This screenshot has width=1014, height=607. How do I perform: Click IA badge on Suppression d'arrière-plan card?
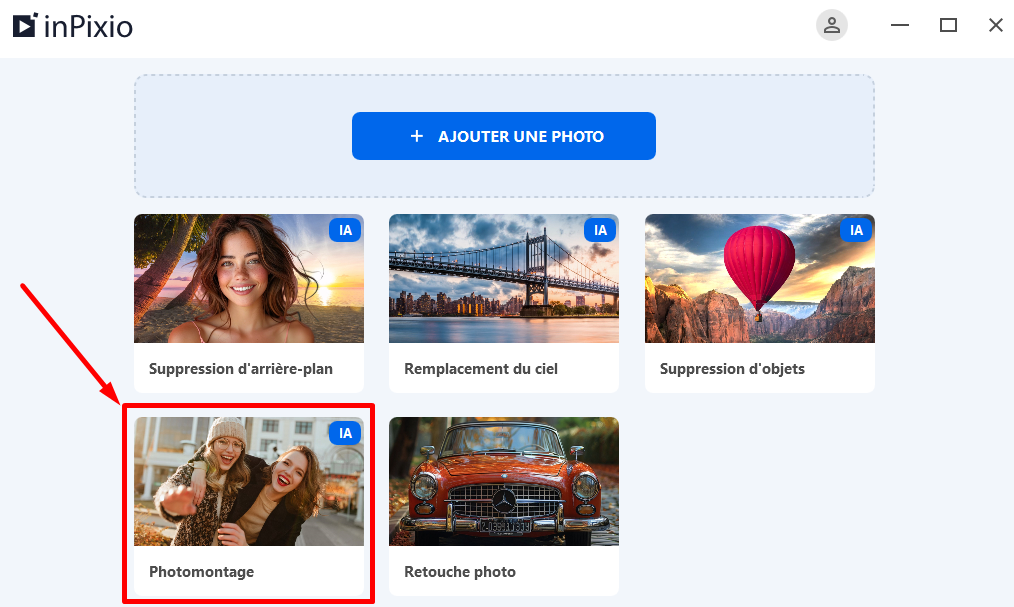click(x=345, y=230)
